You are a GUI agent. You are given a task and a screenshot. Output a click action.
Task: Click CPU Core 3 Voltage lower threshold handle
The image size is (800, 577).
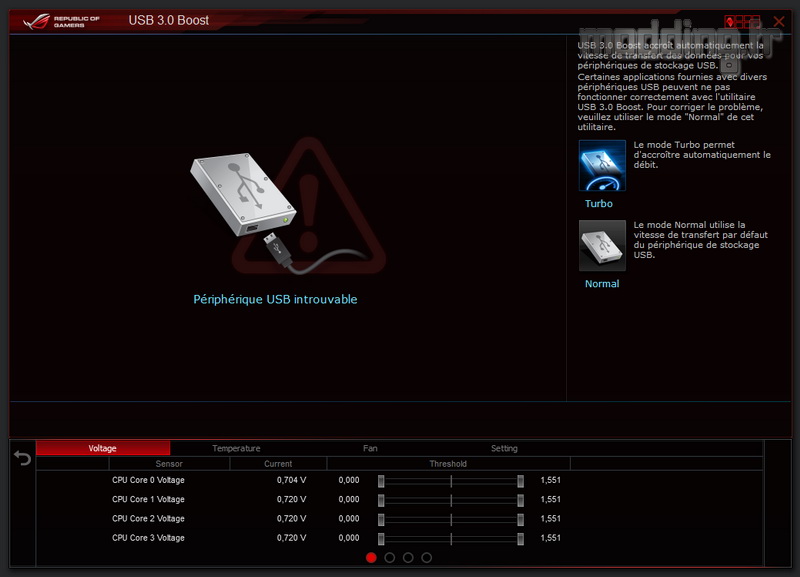click(x=381, y=539)
